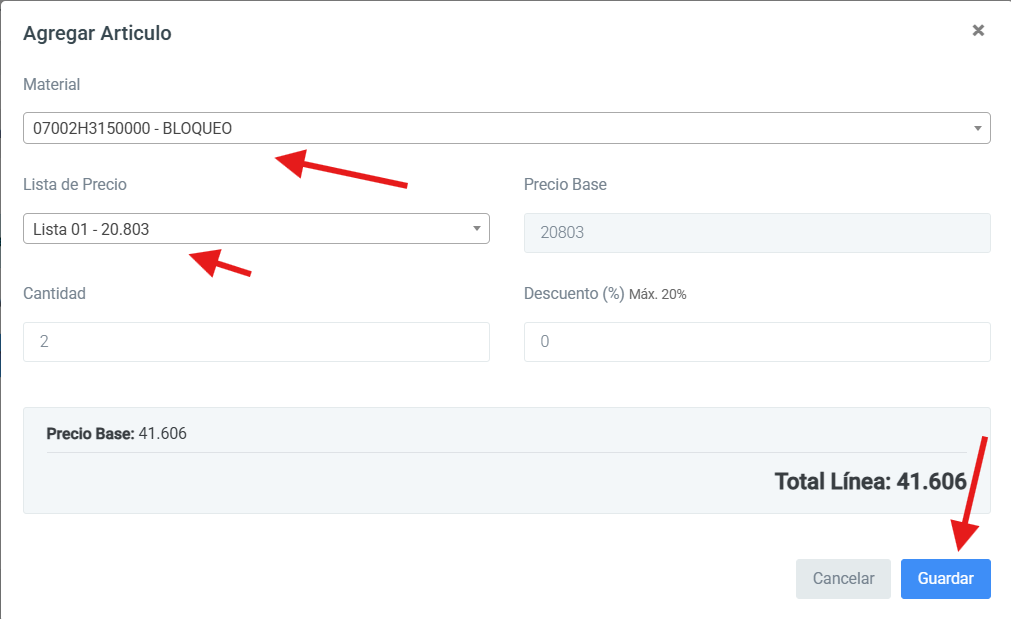
Task: Click the Agregar Articulo dialog title
Action: 97,33
